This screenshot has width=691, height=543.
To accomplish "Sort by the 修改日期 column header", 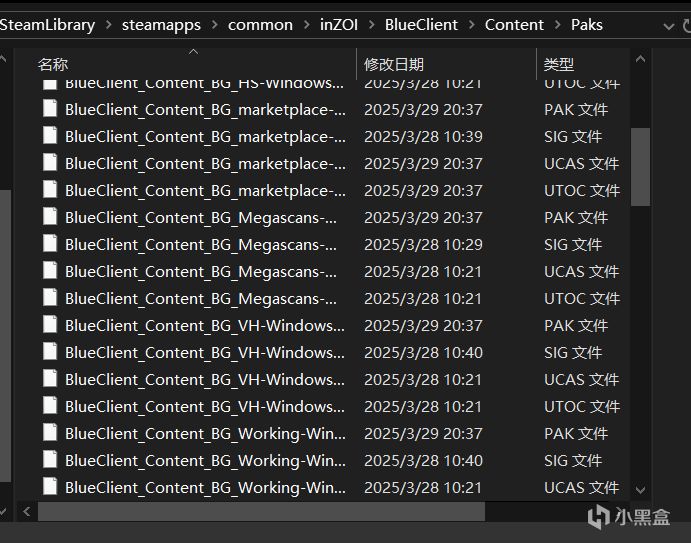I will coord(393,64).
